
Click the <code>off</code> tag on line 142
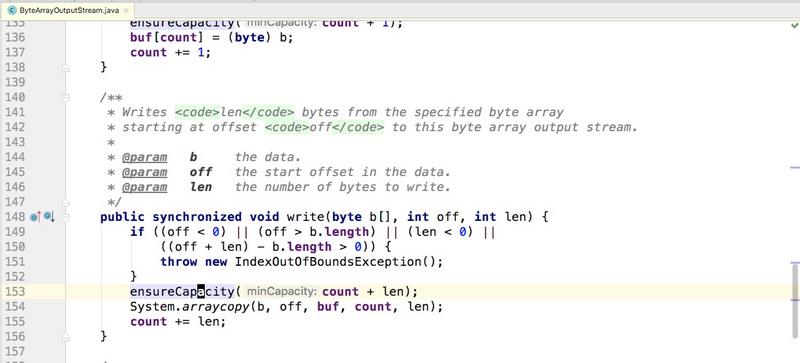click(x=324, y=127)
